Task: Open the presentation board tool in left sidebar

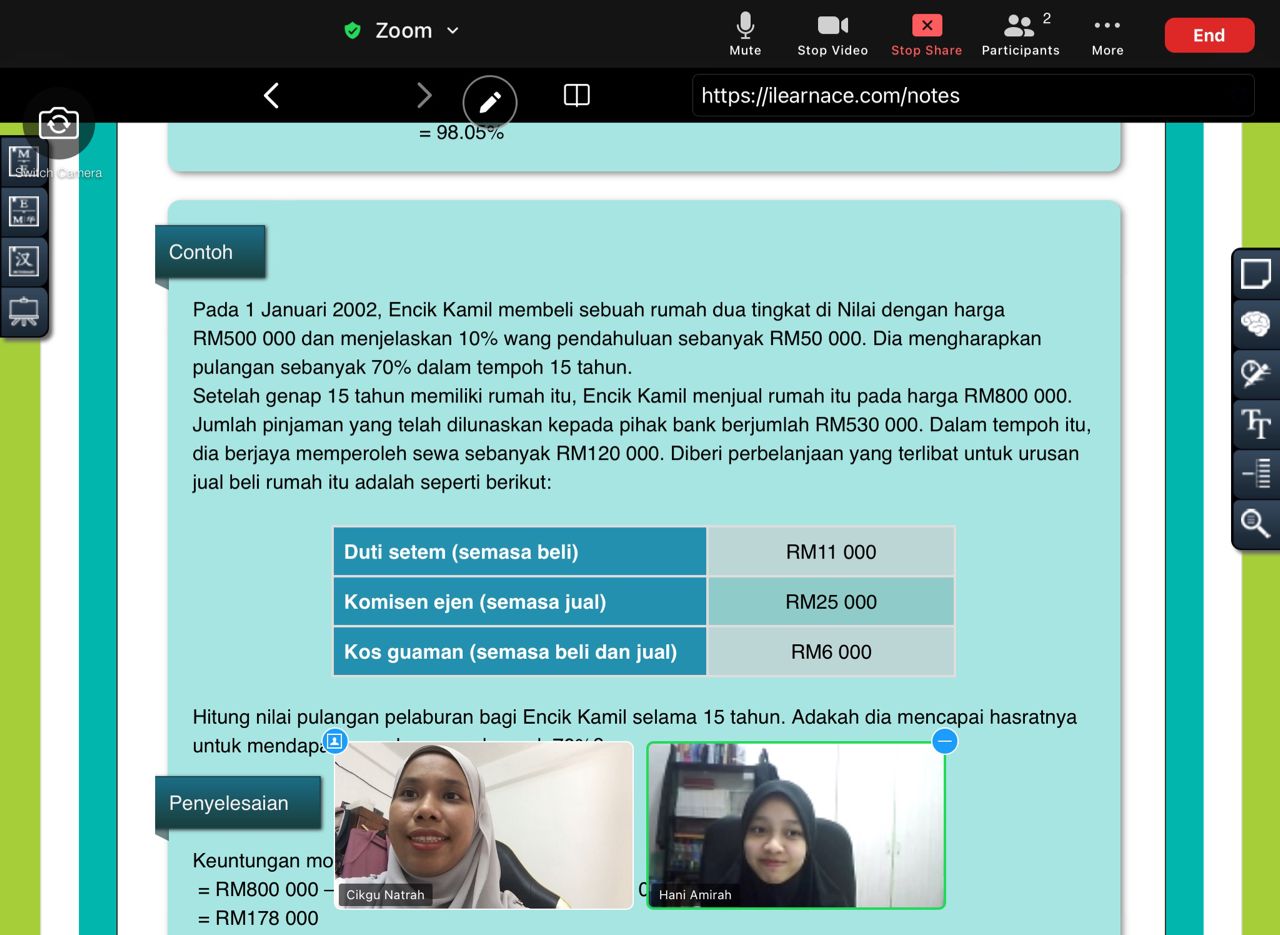Action: pyautogui.click(x=24, y=312)
